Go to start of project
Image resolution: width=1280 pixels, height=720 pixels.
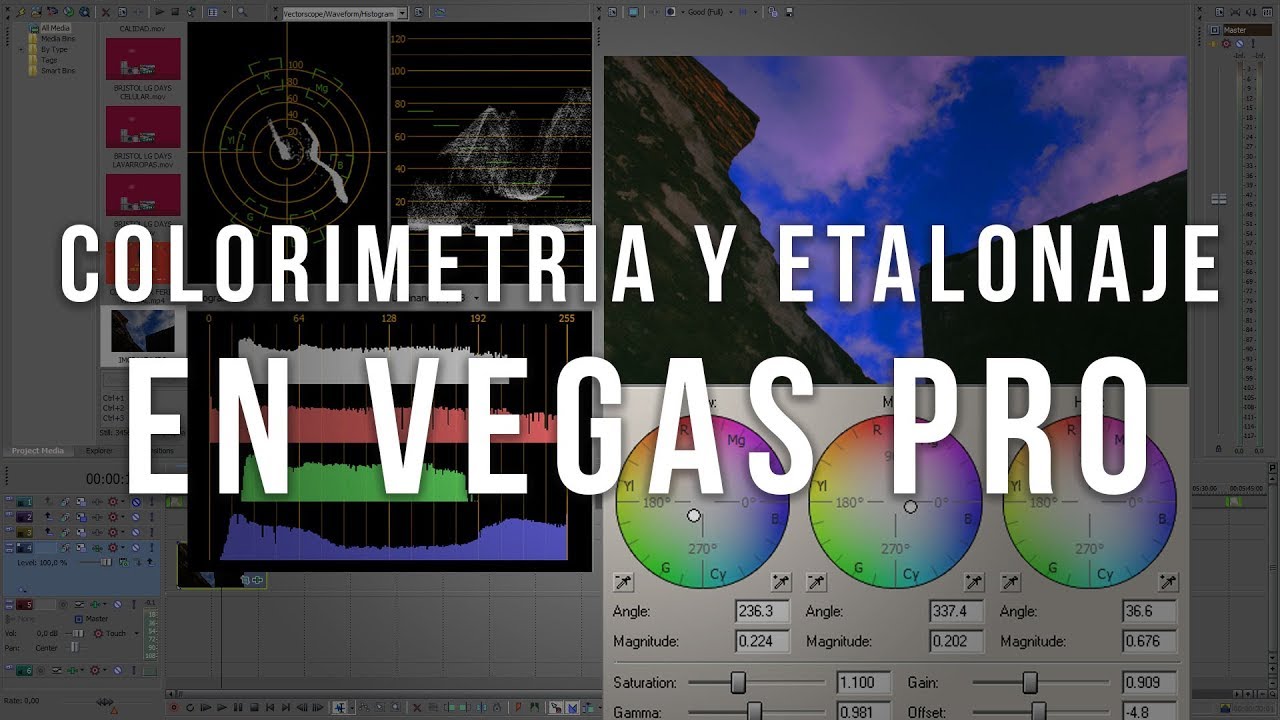pos(270,708)
